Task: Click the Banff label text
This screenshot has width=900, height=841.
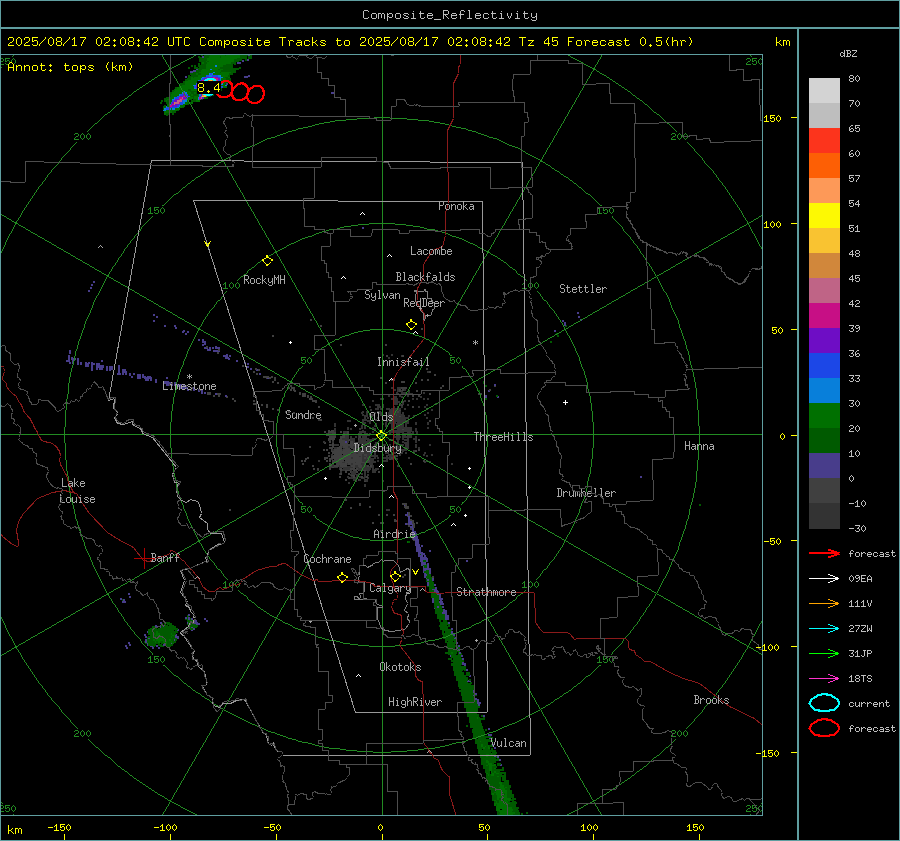Action: [165, 557]
